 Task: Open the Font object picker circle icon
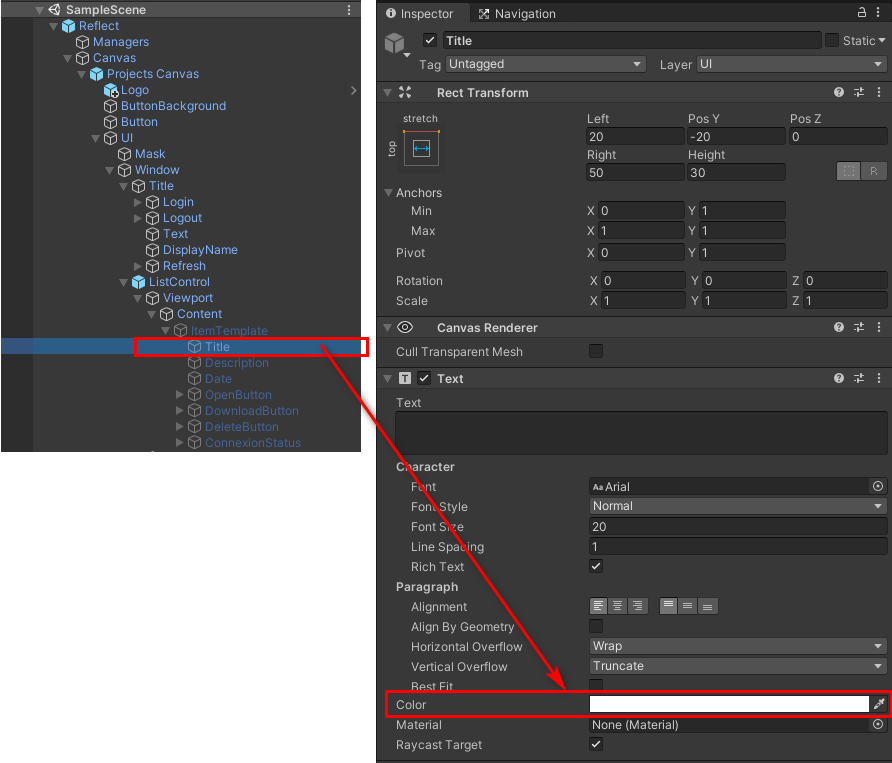[878, 486]
